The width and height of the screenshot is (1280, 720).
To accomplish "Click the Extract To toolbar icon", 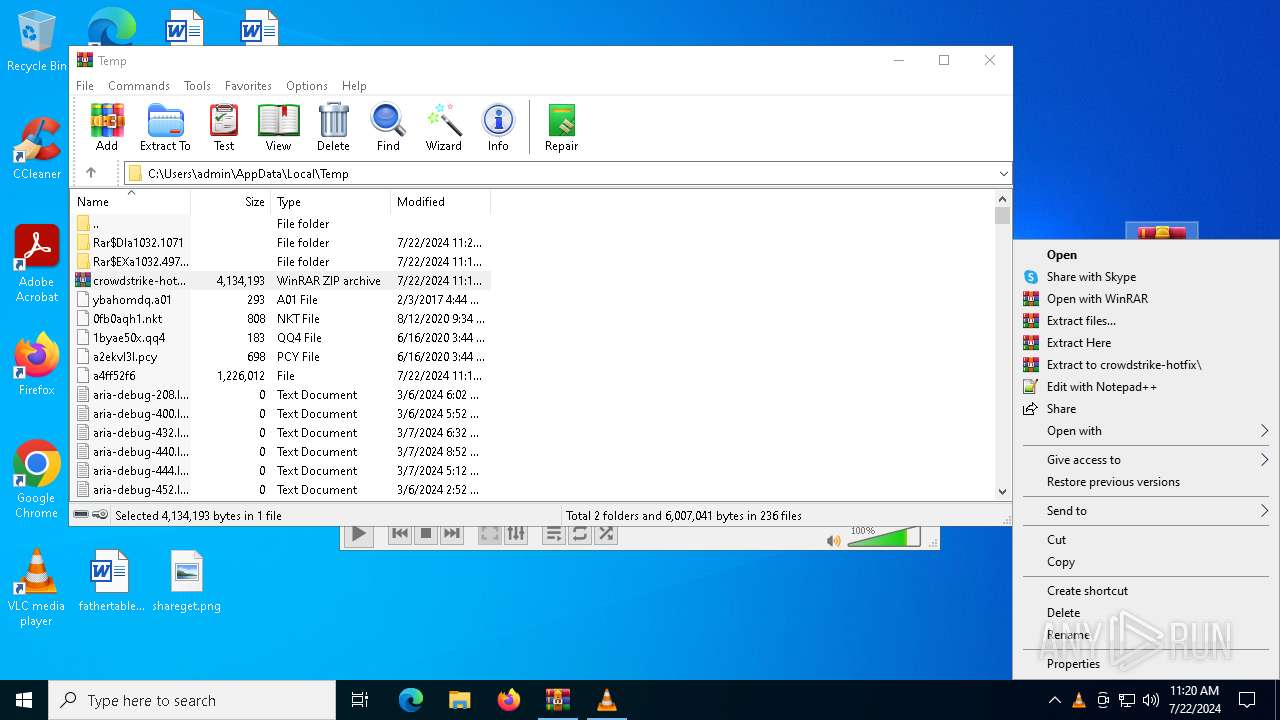I will 165,128.
